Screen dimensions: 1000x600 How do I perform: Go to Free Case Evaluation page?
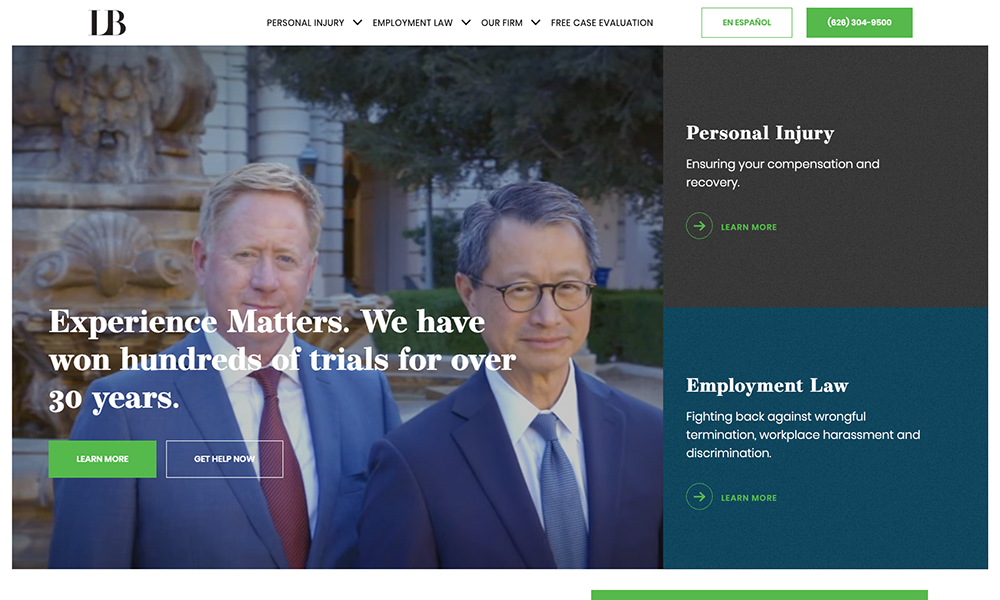(602, 22)
